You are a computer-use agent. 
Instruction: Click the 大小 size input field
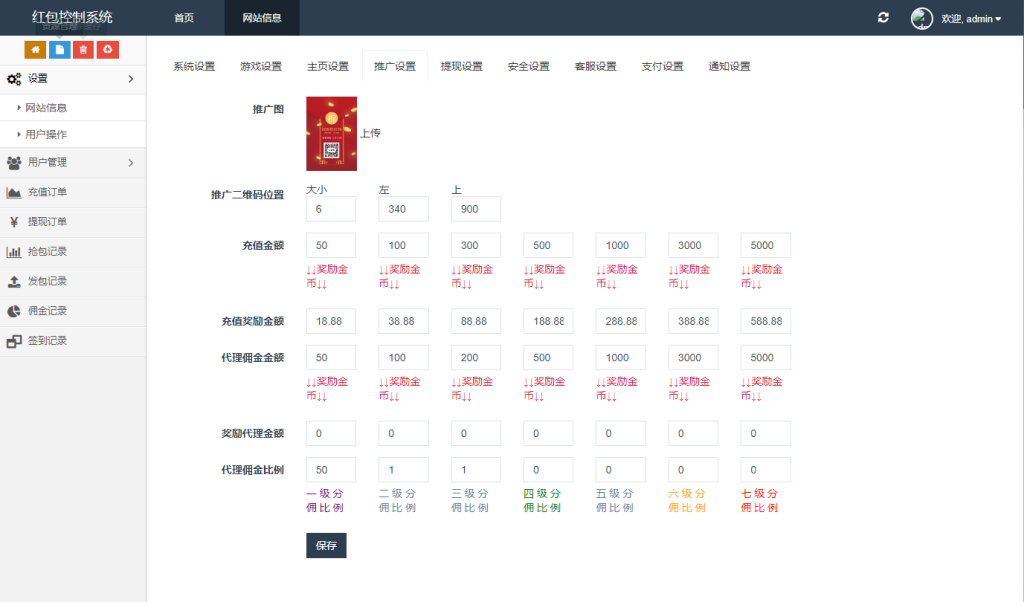330,208
